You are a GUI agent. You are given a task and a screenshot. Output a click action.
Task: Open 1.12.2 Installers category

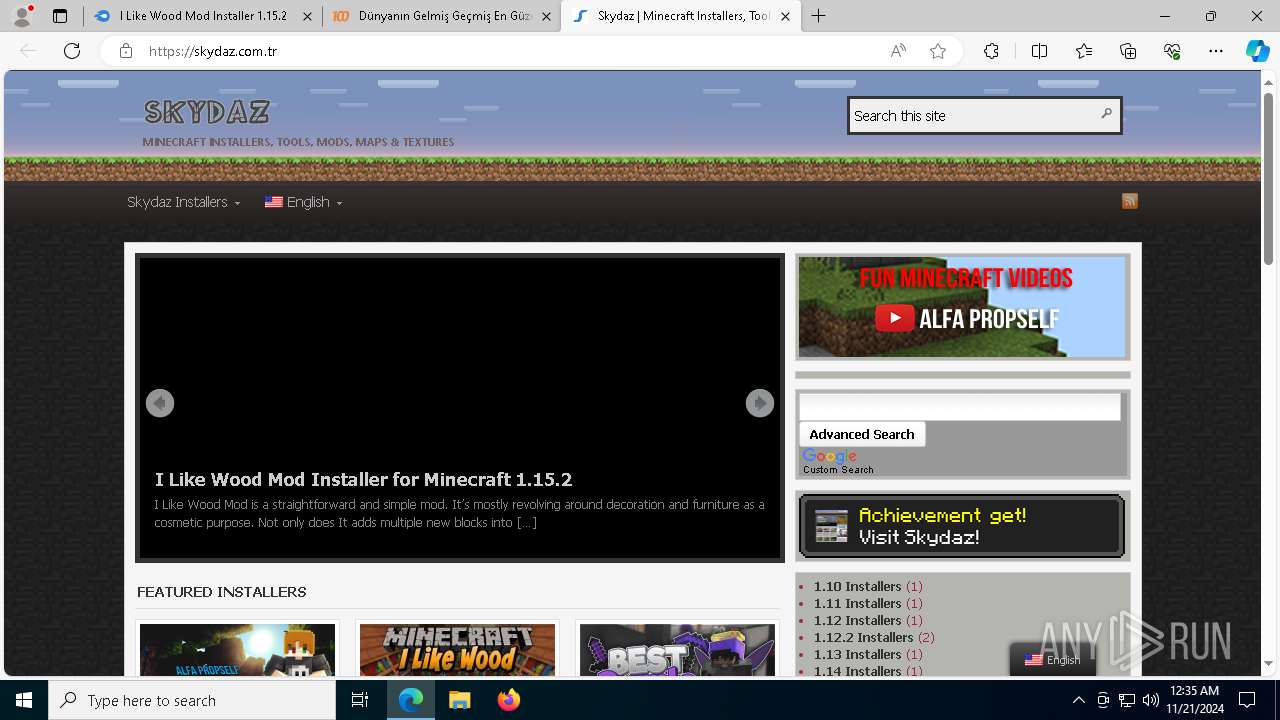point(863,637)
